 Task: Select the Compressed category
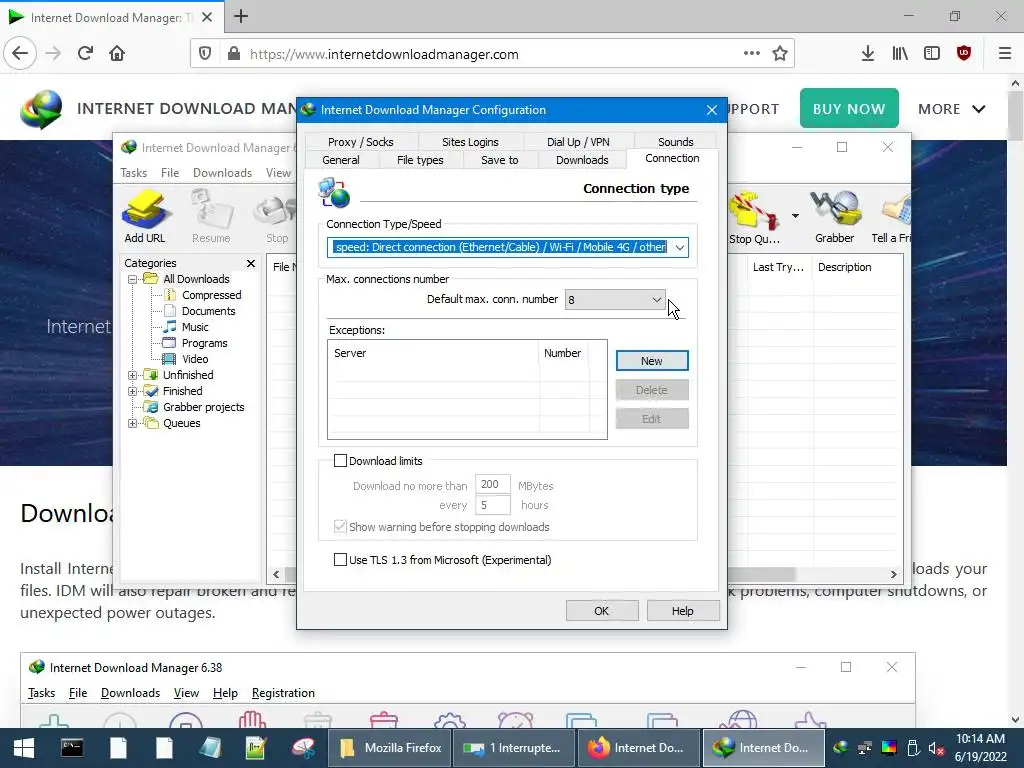(x=211, y=295)
